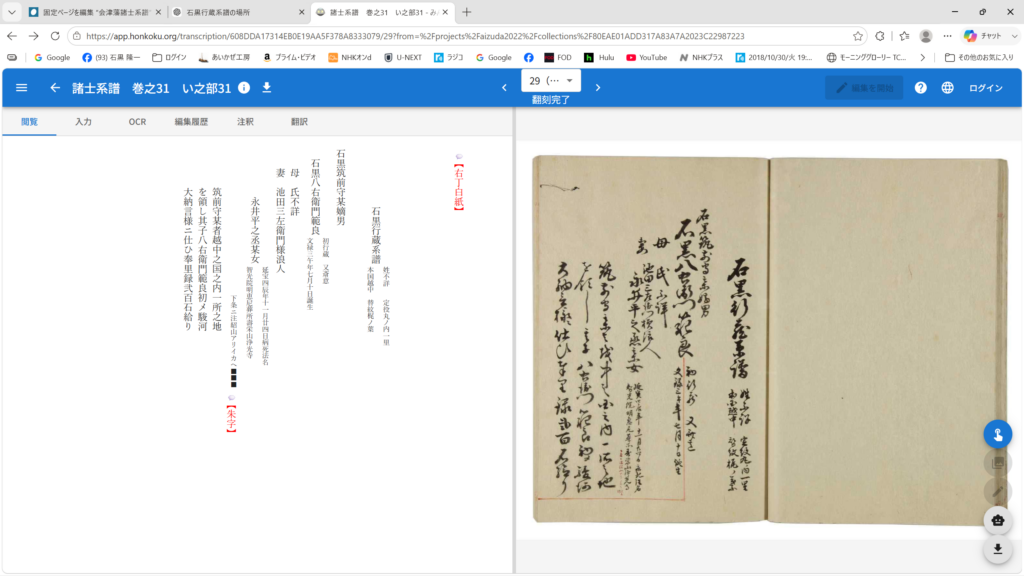1024x576 pixels.
Task: Close the 石黒行蔵系譜の場所 browser tab
Action: (x=301, y=12)
